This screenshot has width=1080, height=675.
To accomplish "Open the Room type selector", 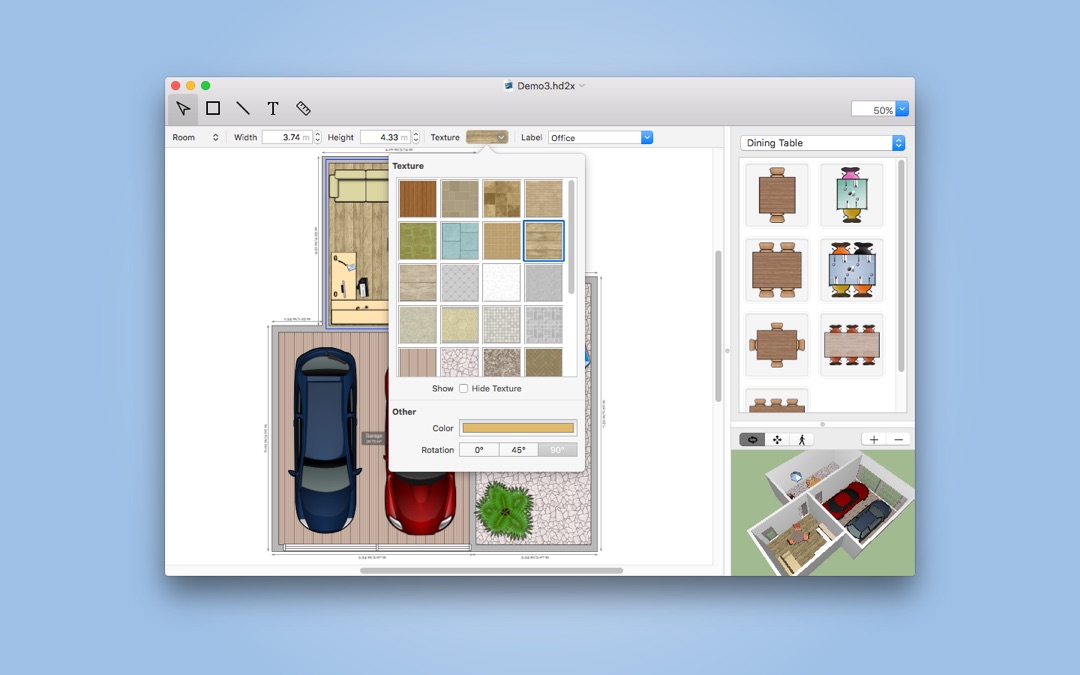I will (x=196, y=138).
